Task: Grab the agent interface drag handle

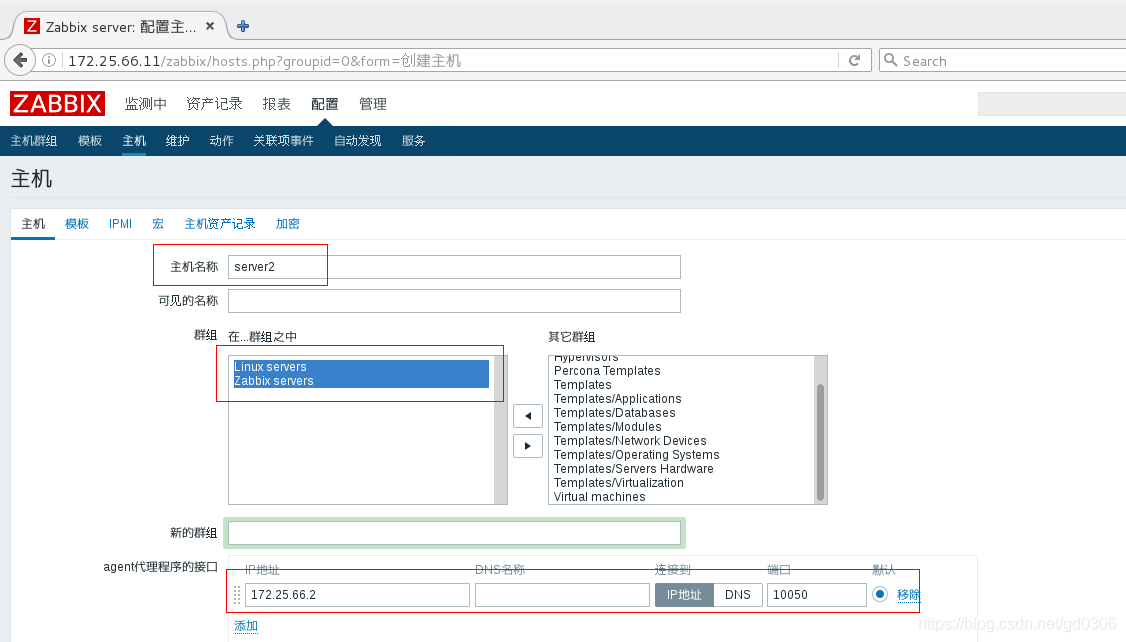Action: (x=237, y=595)
